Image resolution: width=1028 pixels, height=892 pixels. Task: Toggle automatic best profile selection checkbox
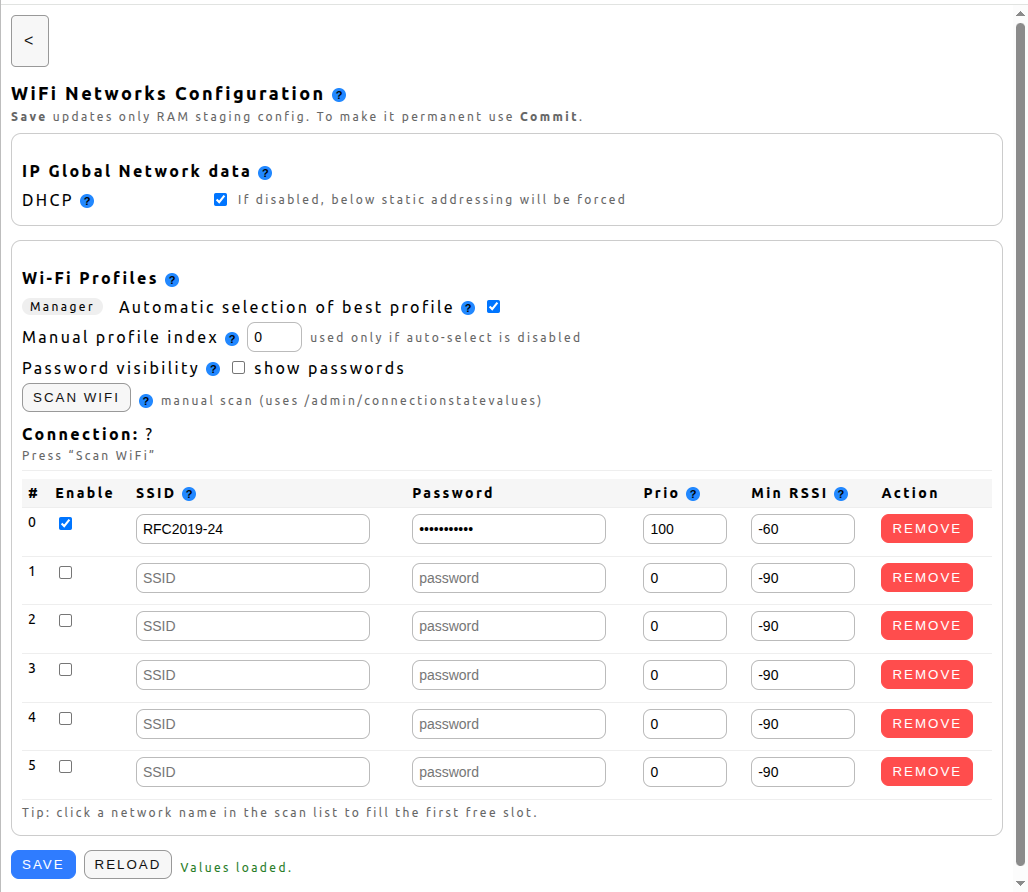[x=493, y=306]
